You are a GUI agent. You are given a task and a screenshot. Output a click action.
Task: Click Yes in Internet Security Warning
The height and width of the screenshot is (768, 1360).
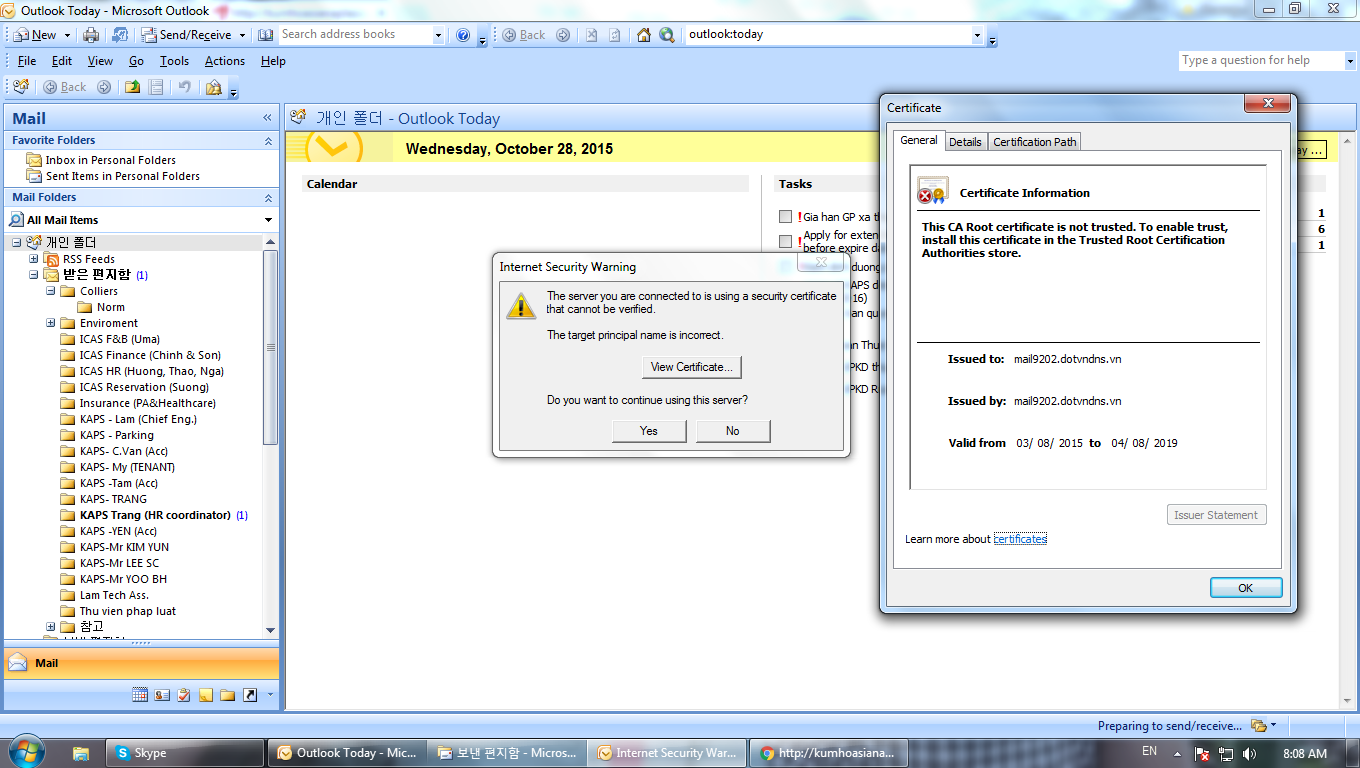click(x=649, y=431)
